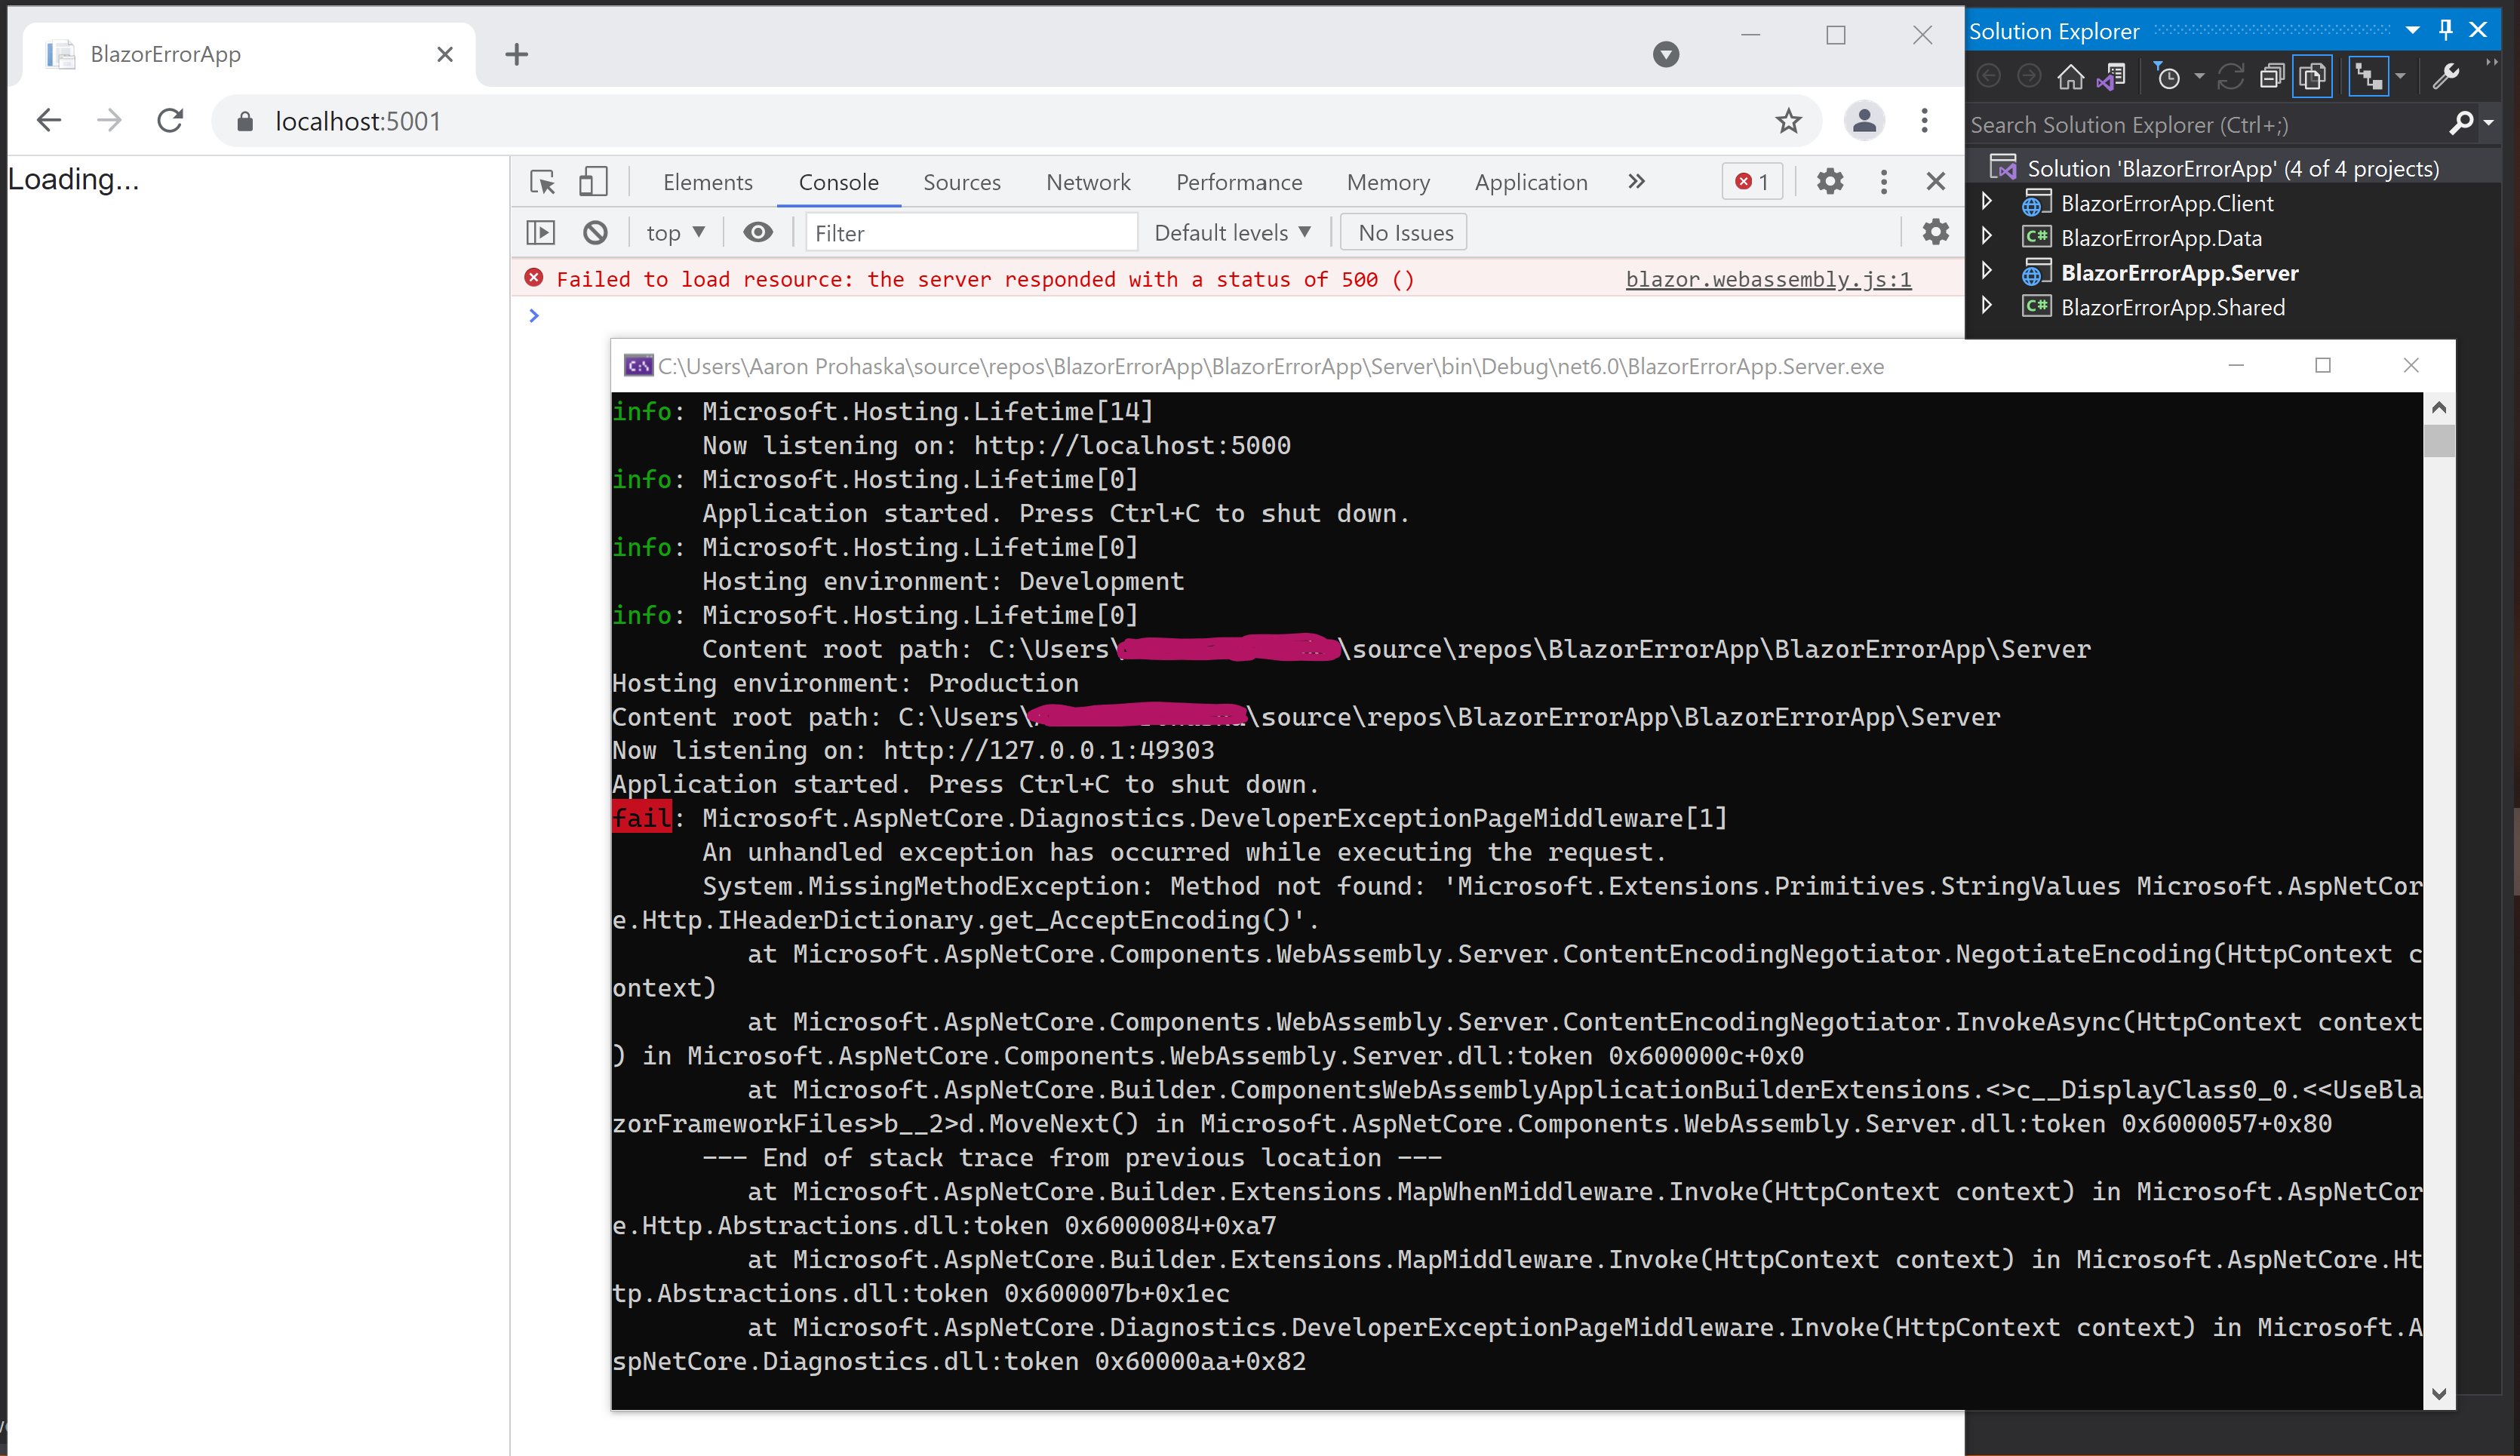Viewport: 2520px width, 1456px height.
Task: Enable Show All Files in Solution Explorer
Action: pyautogui.click(x=2312, y=76)
